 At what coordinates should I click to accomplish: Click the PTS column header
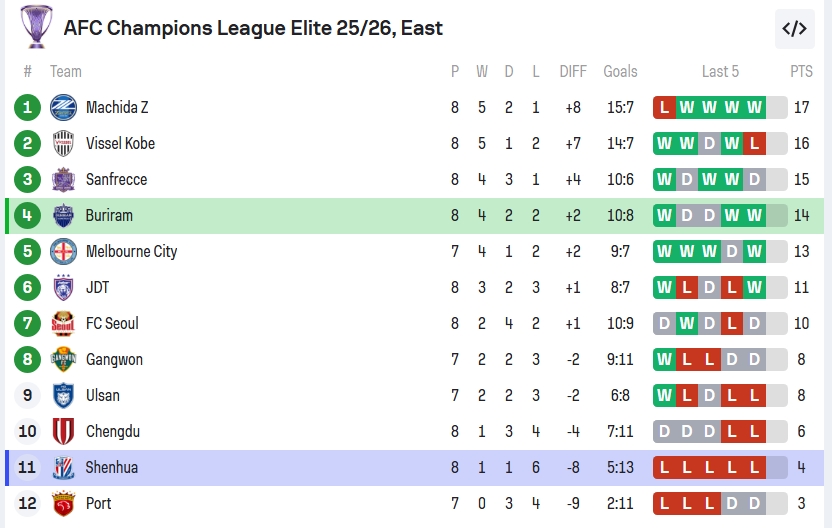[x=801, y=71]
